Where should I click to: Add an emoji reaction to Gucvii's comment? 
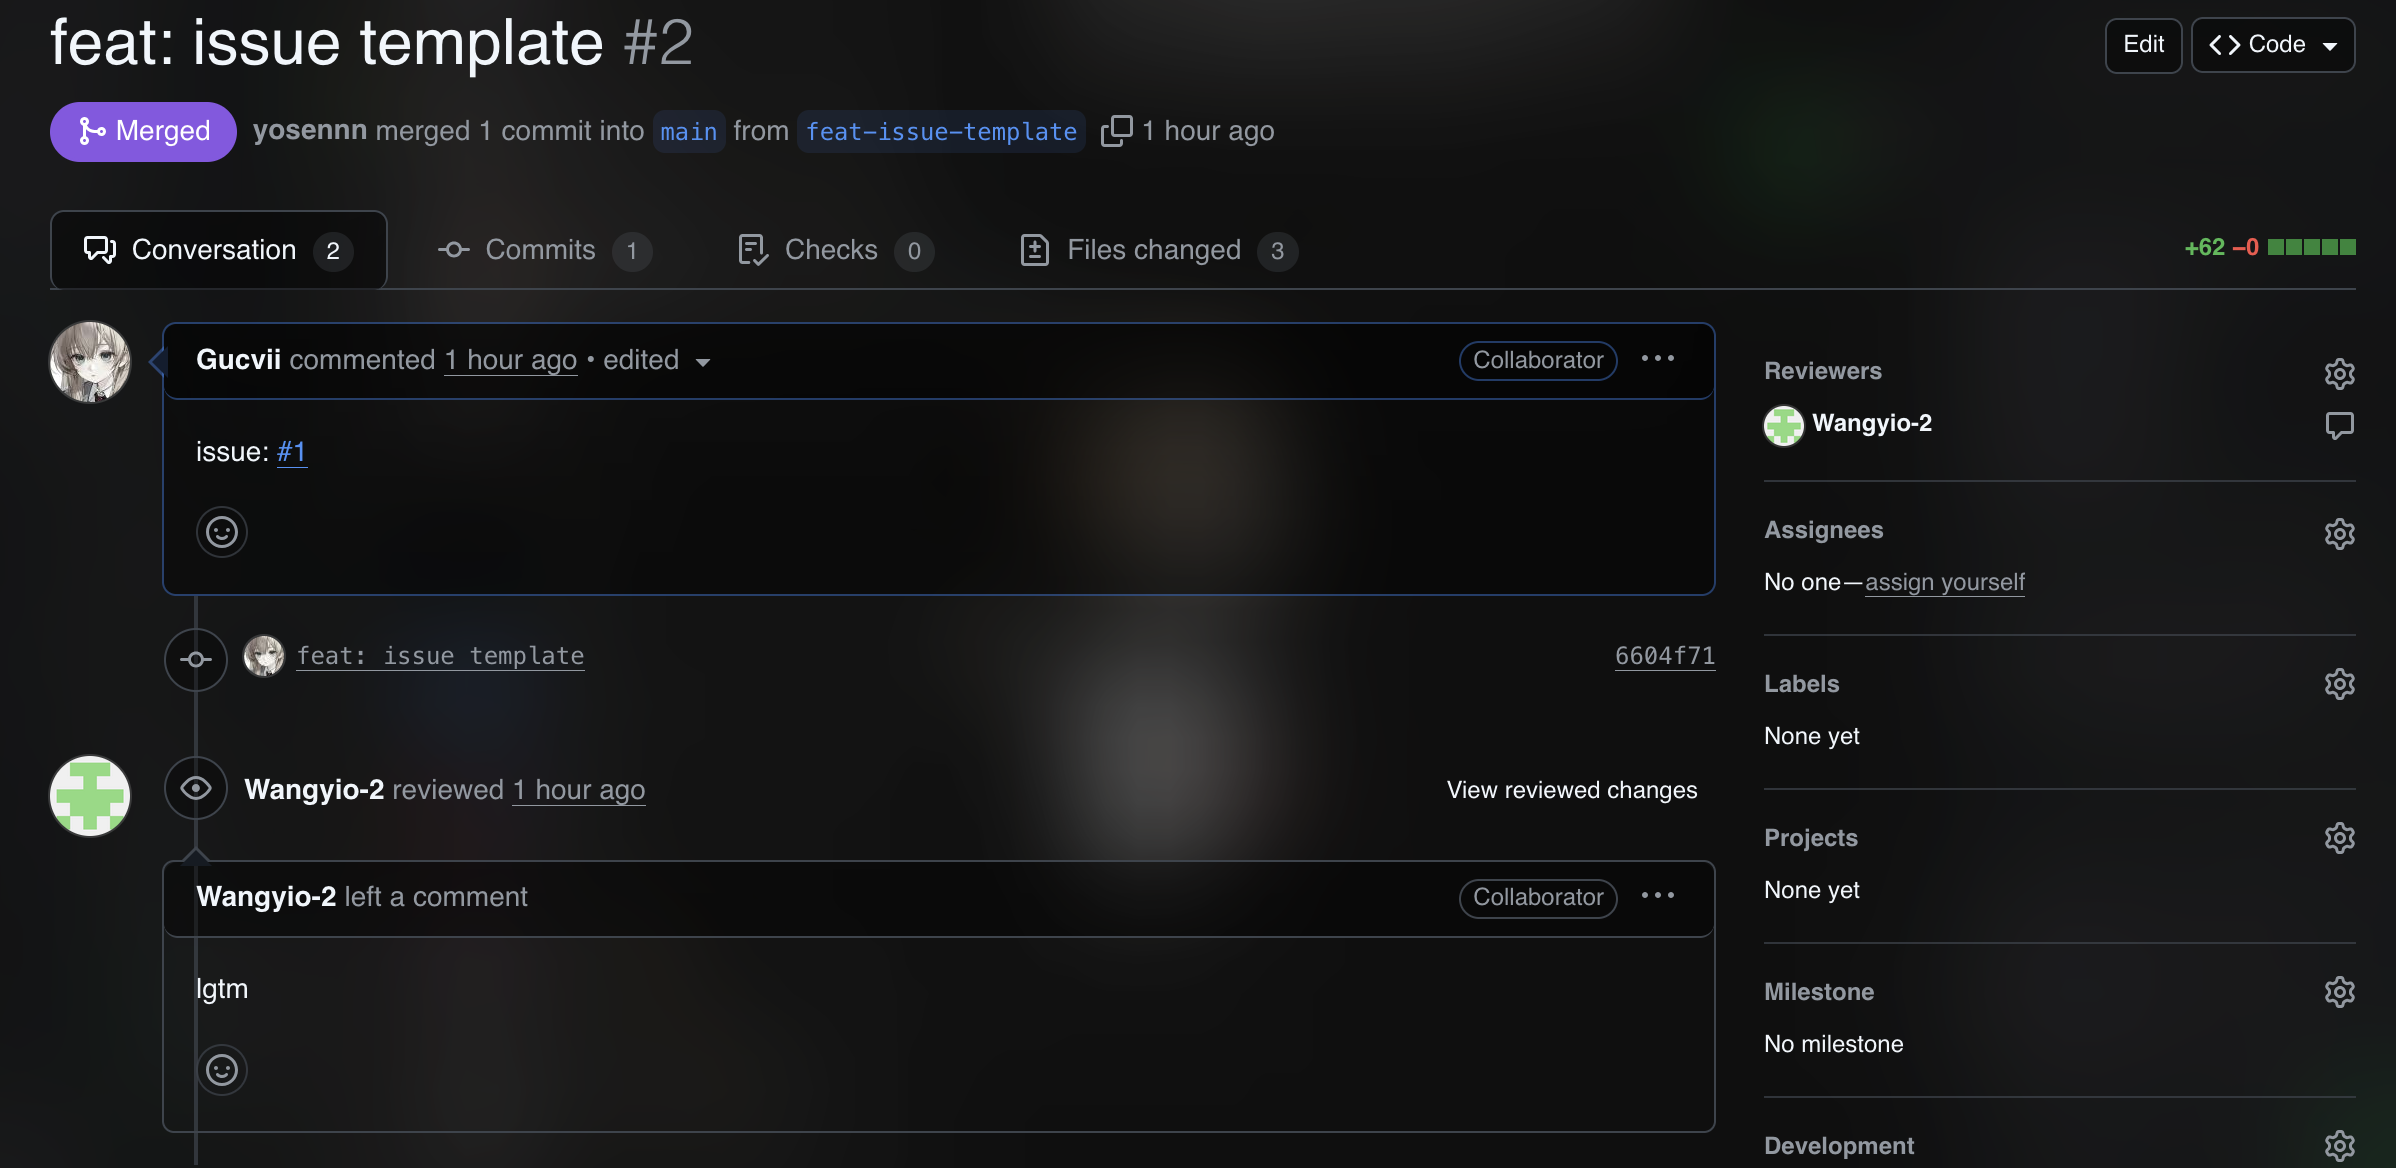tap(222, 532)
